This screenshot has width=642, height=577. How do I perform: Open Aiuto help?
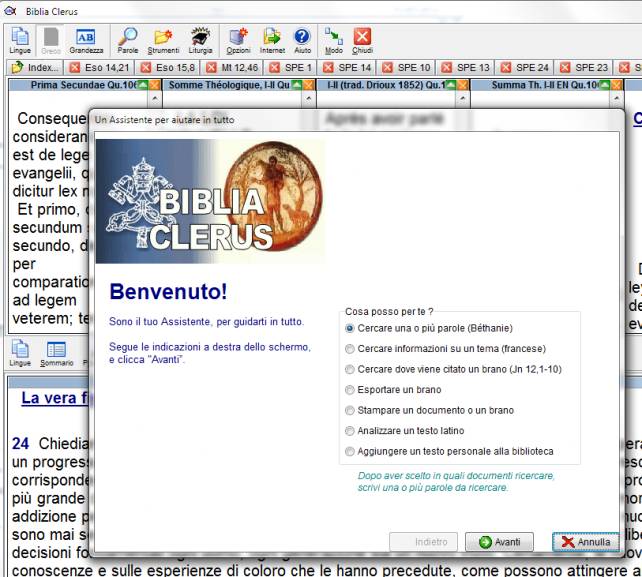coord(302,41)
